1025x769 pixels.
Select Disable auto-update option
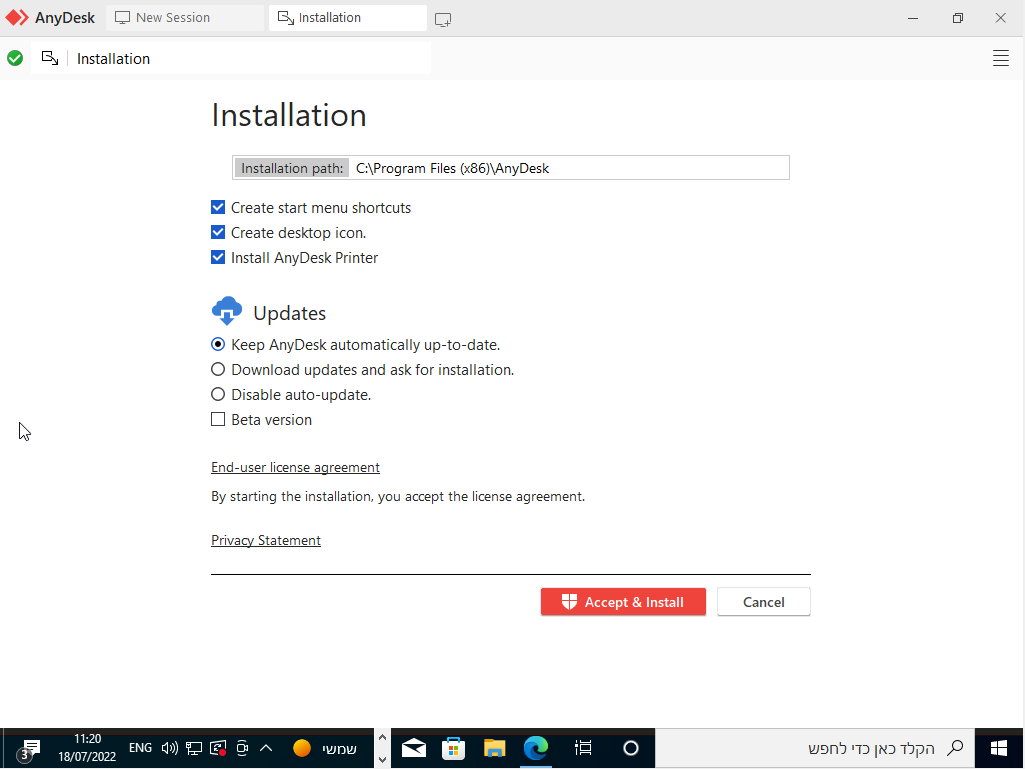coord(218,394)
